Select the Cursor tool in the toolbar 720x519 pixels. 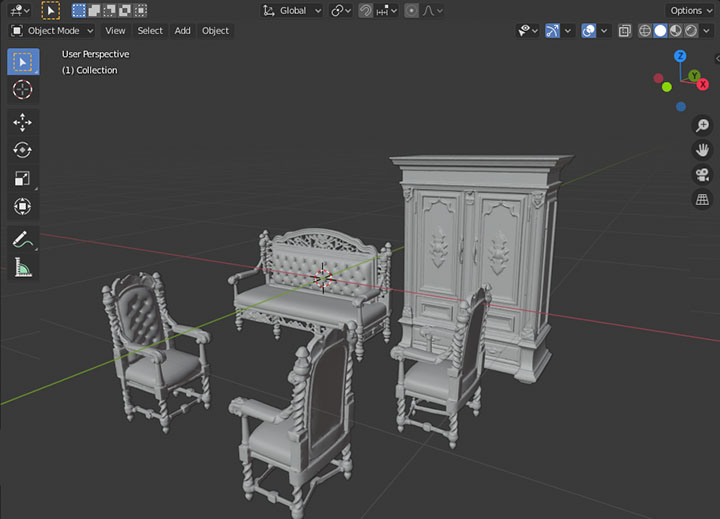tap(22, 90)
